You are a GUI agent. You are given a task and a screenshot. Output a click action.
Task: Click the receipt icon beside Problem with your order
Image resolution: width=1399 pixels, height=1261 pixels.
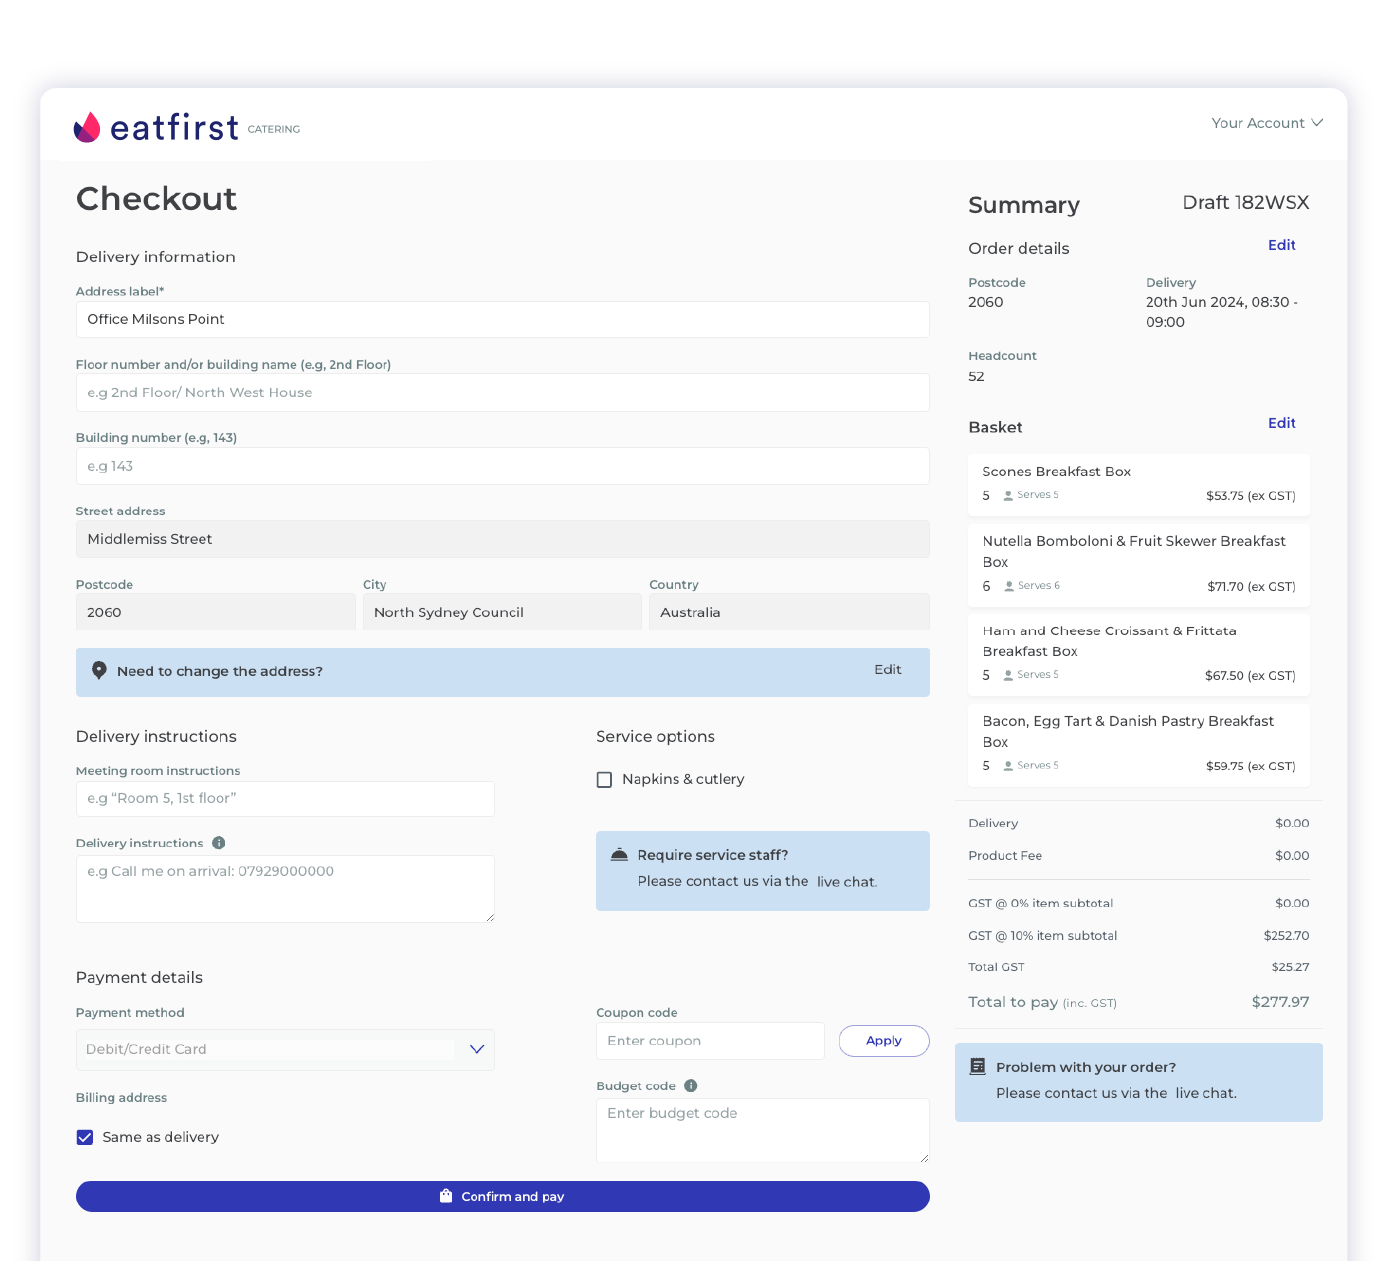978,1066
